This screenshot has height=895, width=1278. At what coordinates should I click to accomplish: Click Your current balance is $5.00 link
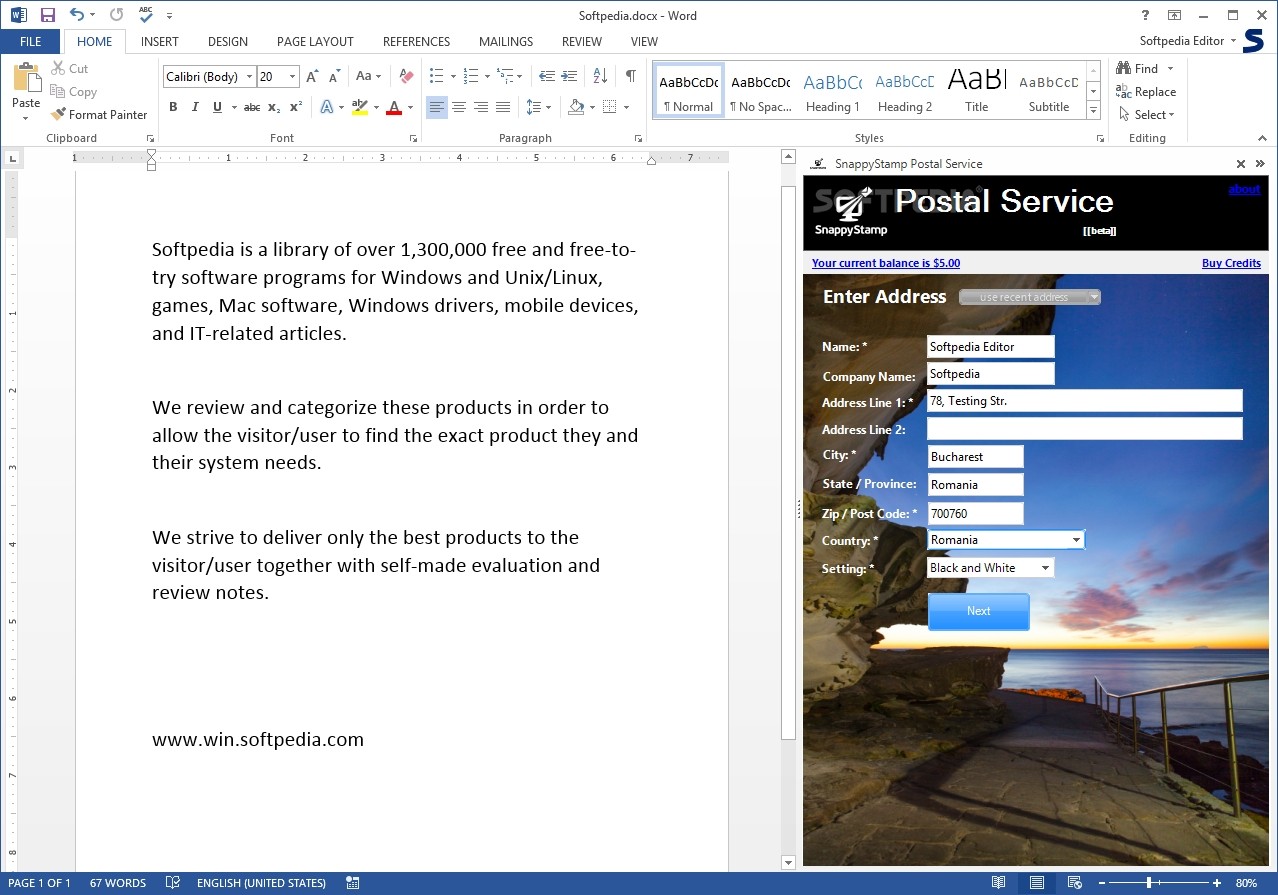pos(886,263)
